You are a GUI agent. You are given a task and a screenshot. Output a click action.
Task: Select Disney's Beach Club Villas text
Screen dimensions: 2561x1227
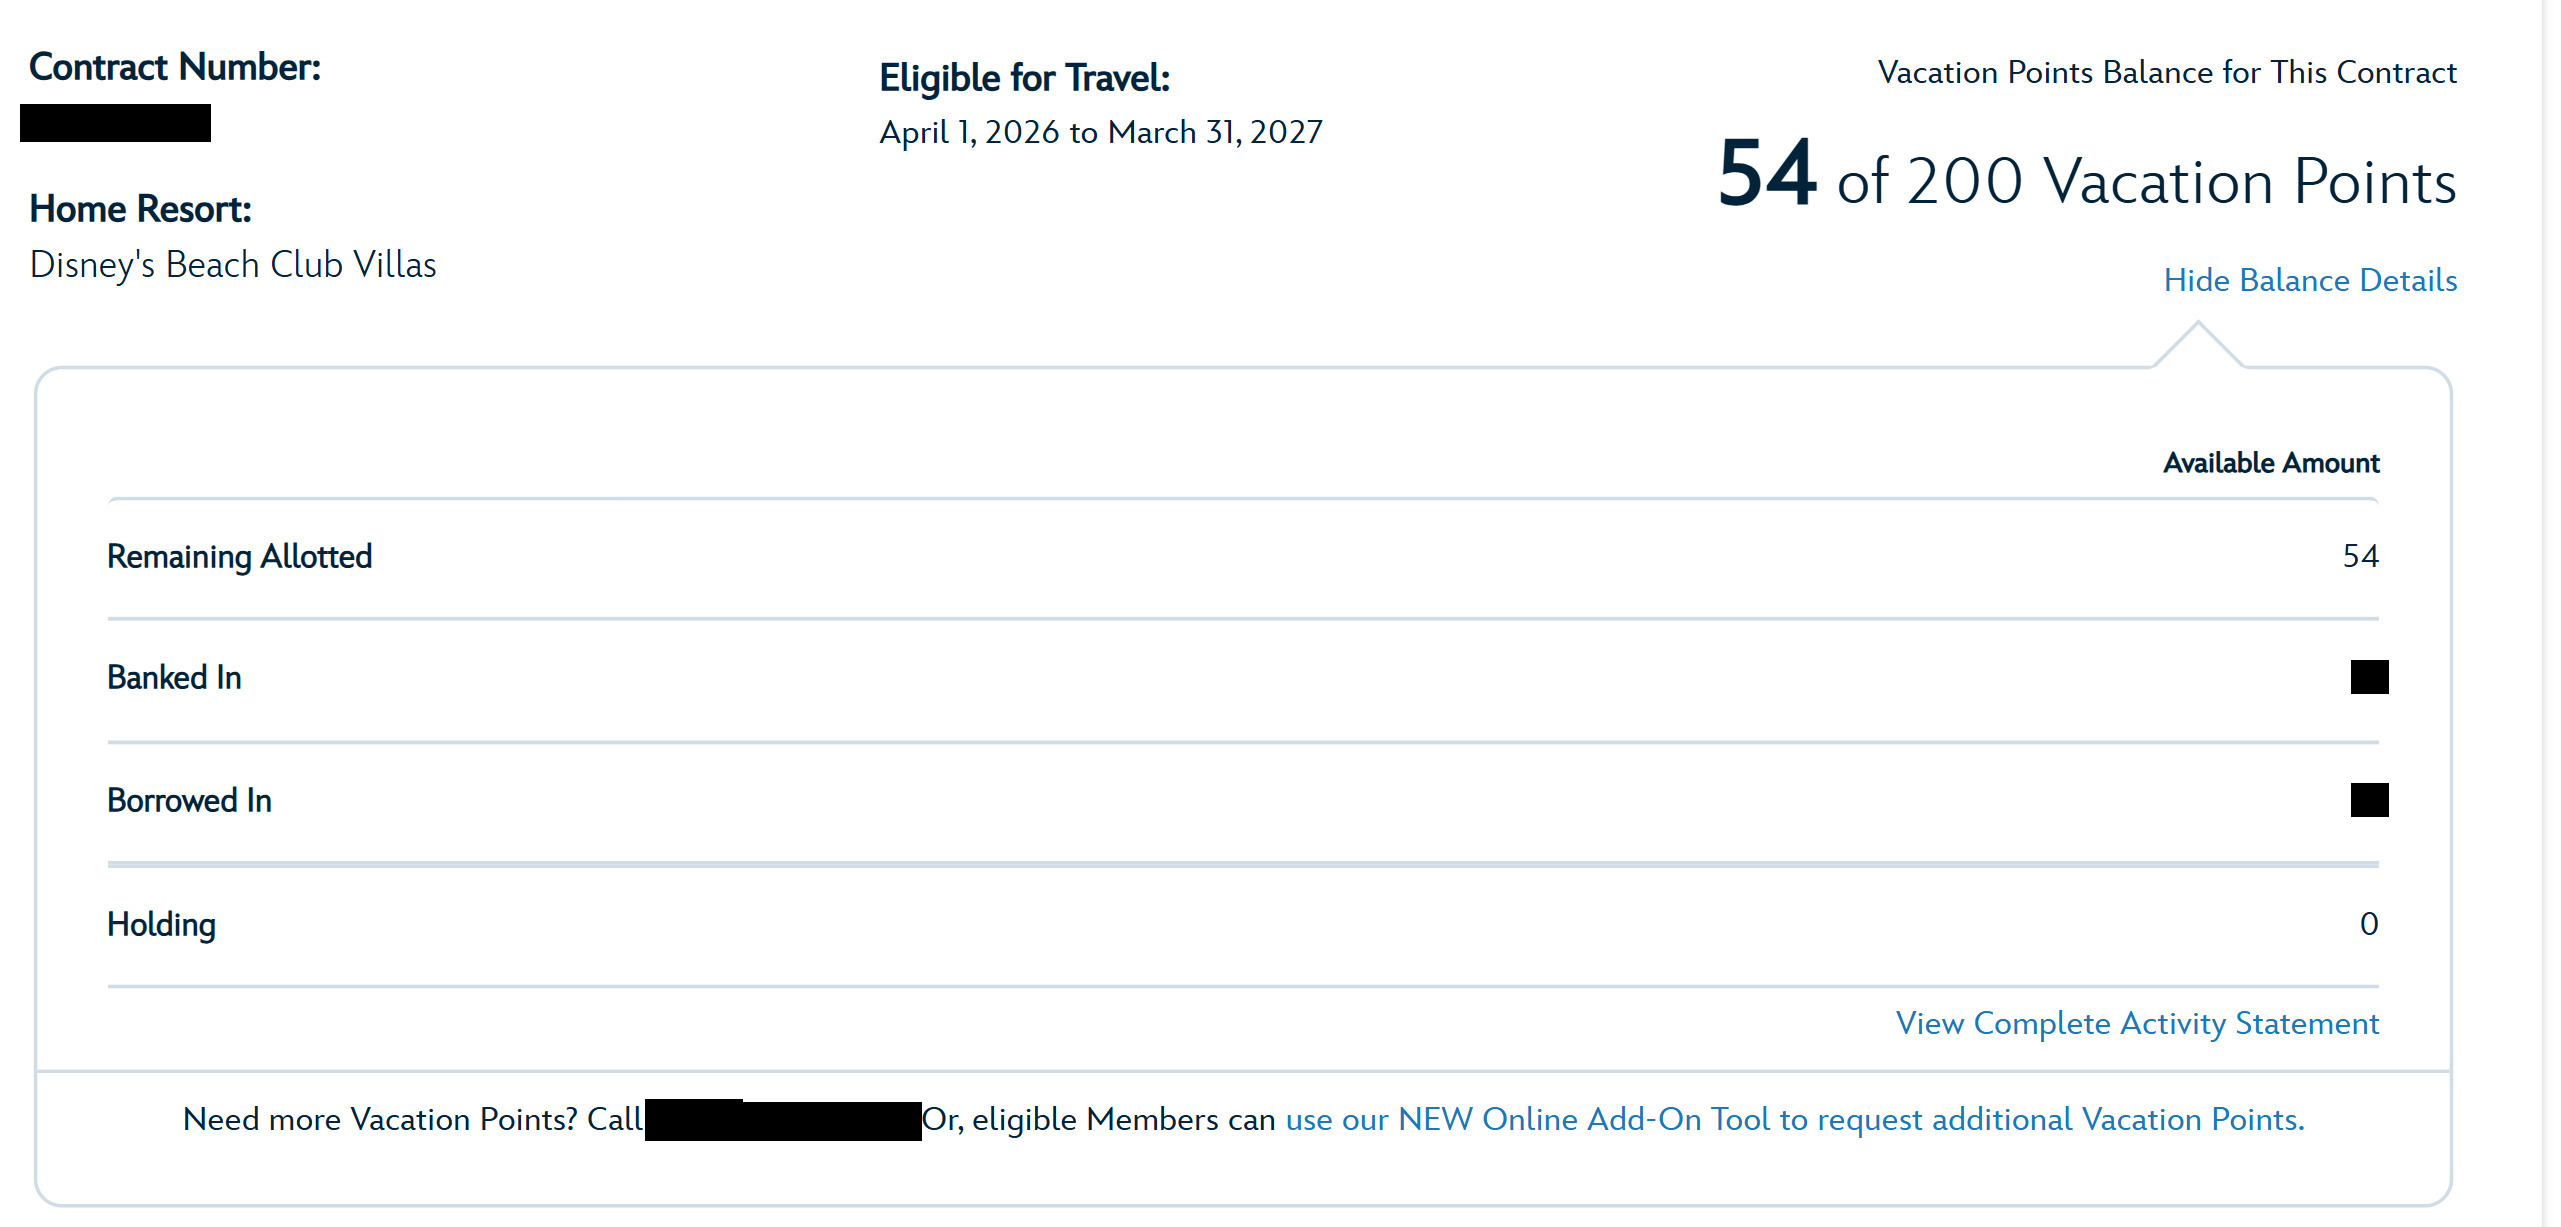(x=233, y=265)
